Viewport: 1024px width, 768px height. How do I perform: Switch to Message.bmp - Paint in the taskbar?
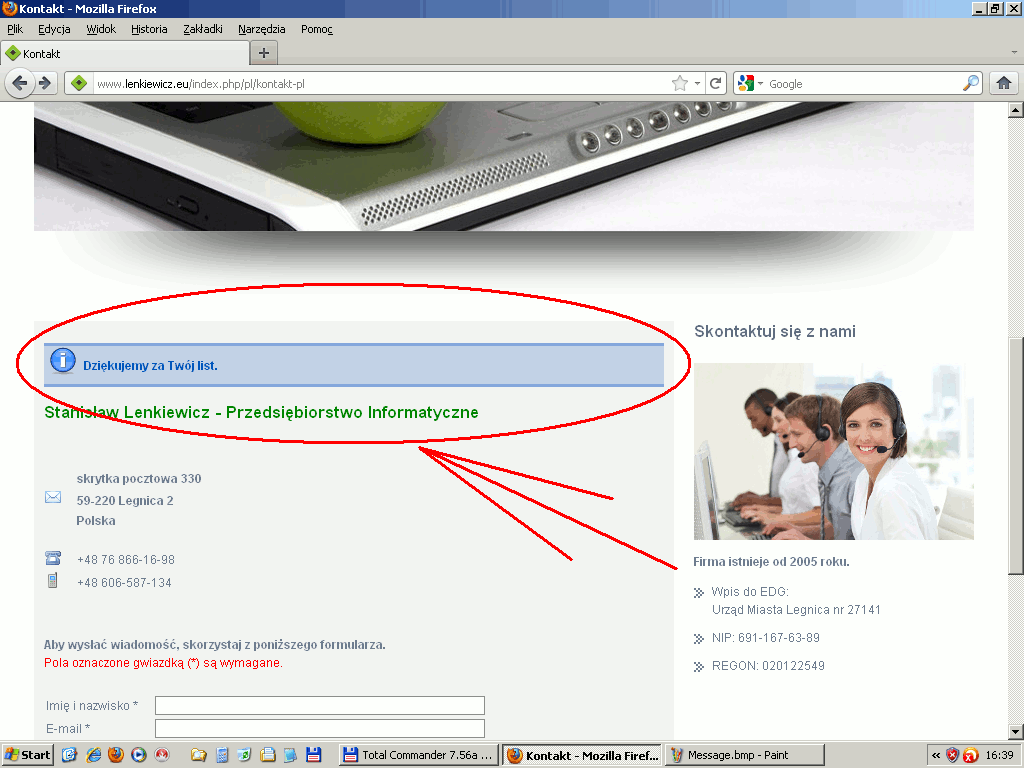click(x=744, y=755)
